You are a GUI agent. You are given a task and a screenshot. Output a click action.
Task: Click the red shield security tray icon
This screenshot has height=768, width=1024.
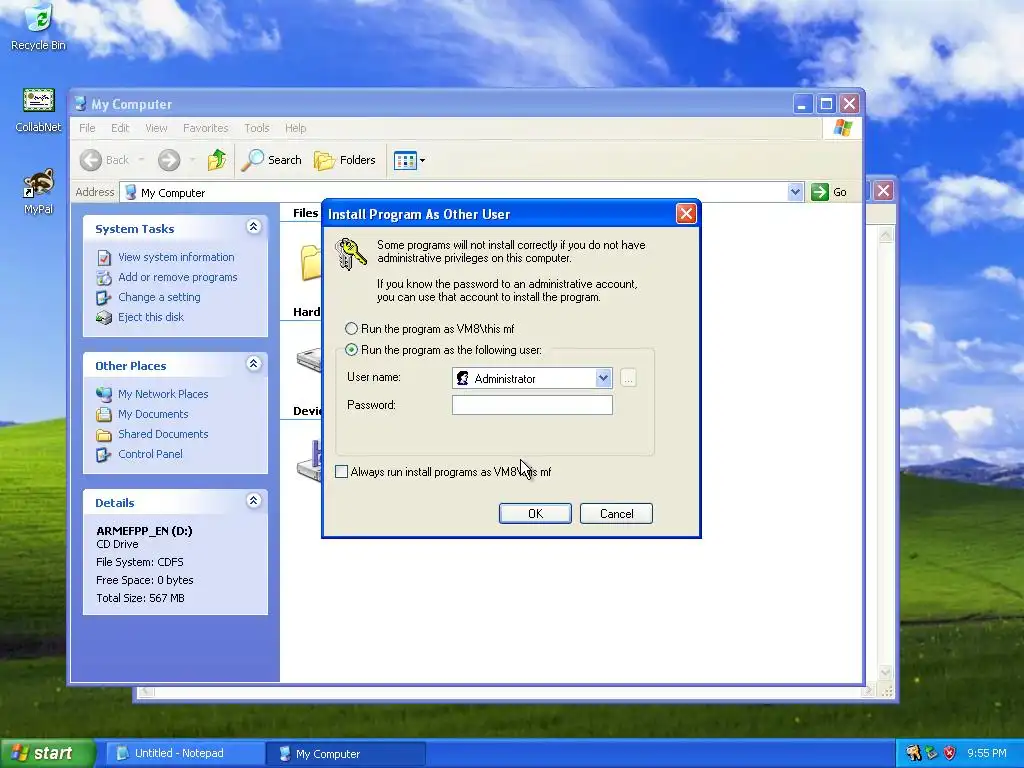(950, 754)
